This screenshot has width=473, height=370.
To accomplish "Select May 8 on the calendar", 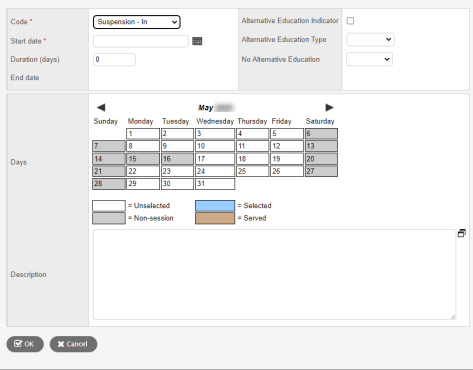I will pyautogui.click(x=143, y=146).
